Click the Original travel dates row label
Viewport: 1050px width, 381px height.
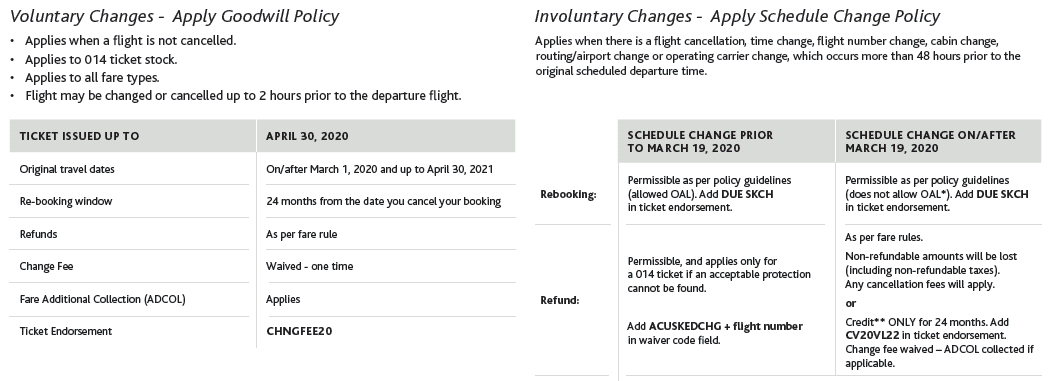67,169
